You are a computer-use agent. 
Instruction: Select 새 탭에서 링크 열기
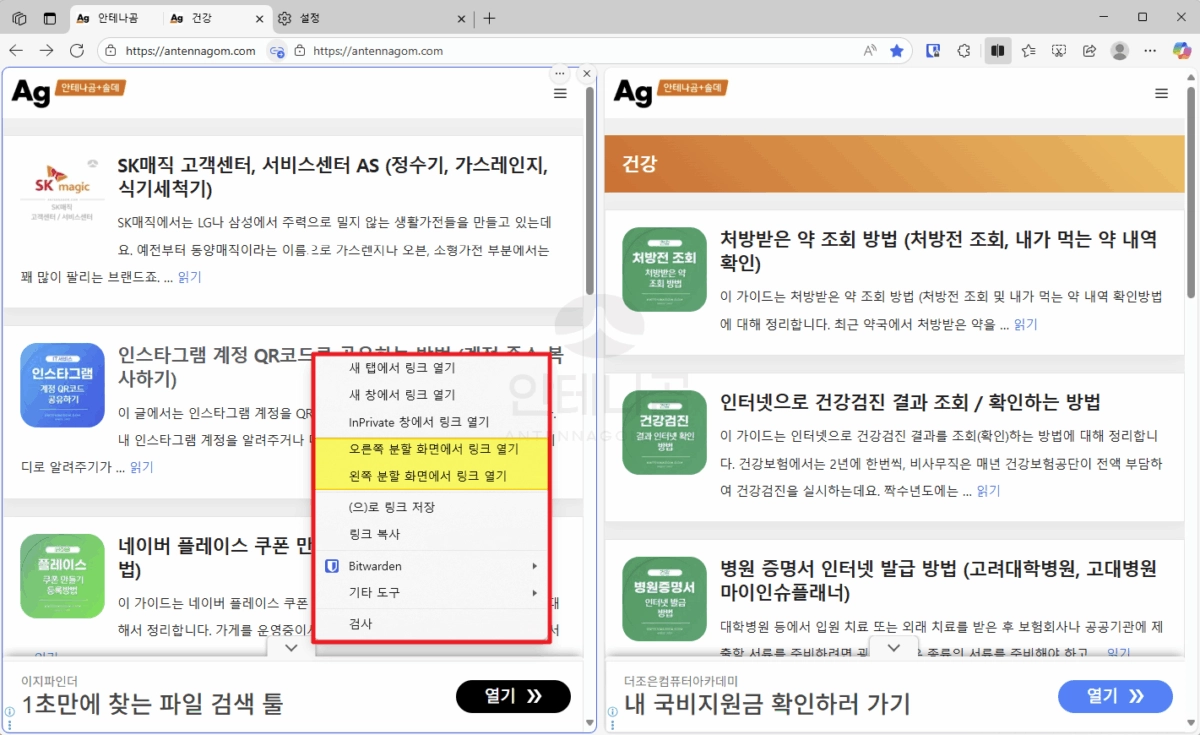431,367
